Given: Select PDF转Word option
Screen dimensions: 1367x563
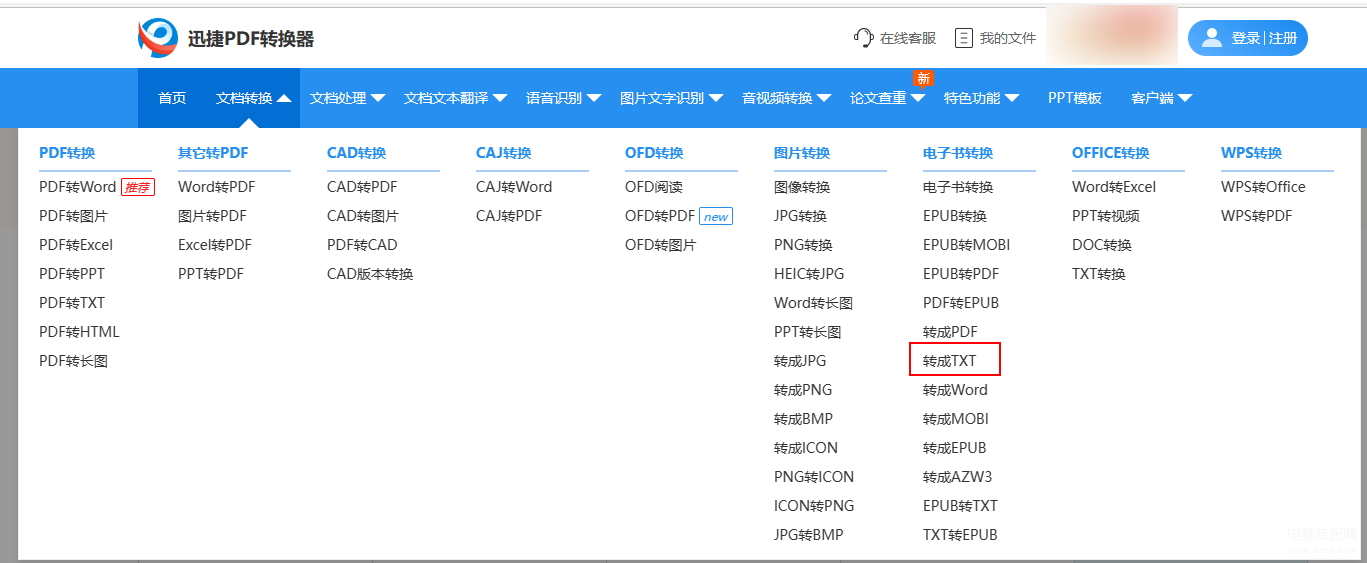Looking at the screenshot, I should pyautogui.click(x=78, y=187).
